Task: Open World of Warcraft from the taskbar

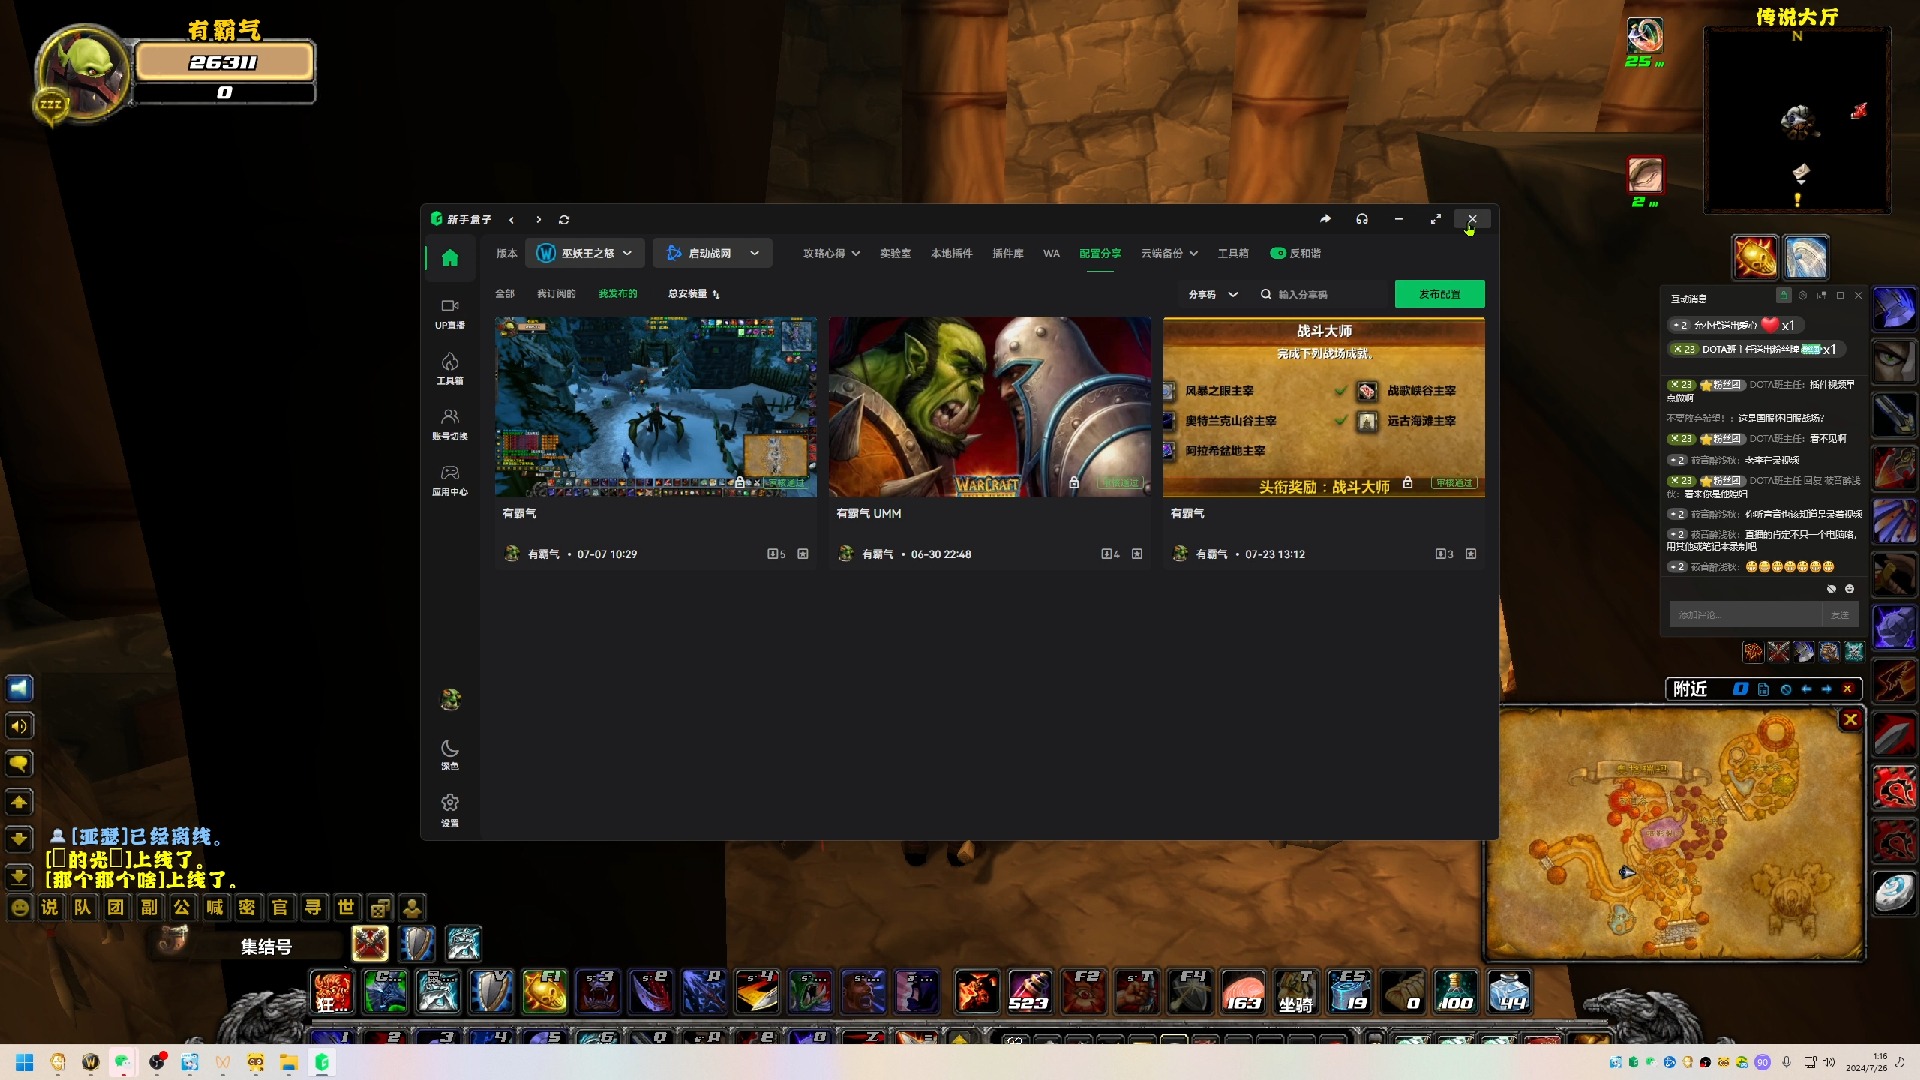Action: (x=90, y=1062)
